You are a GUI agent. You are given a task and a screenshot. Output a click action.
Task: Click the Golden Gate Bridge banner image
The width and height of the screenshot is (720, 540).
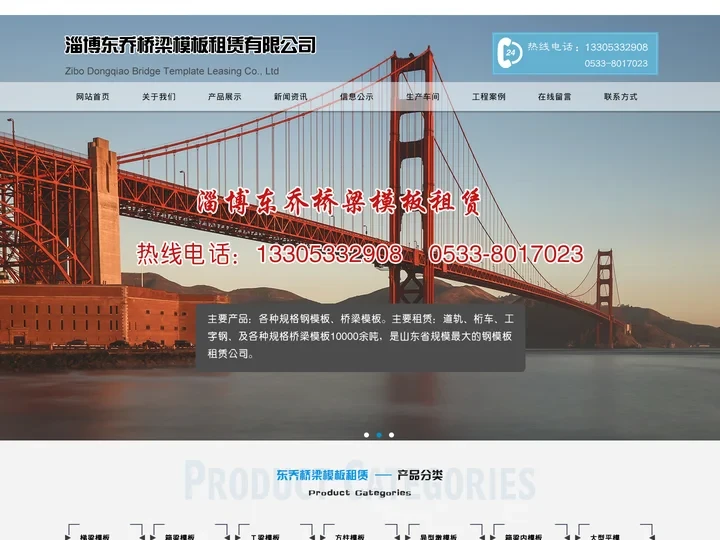(x=360, y=228)
